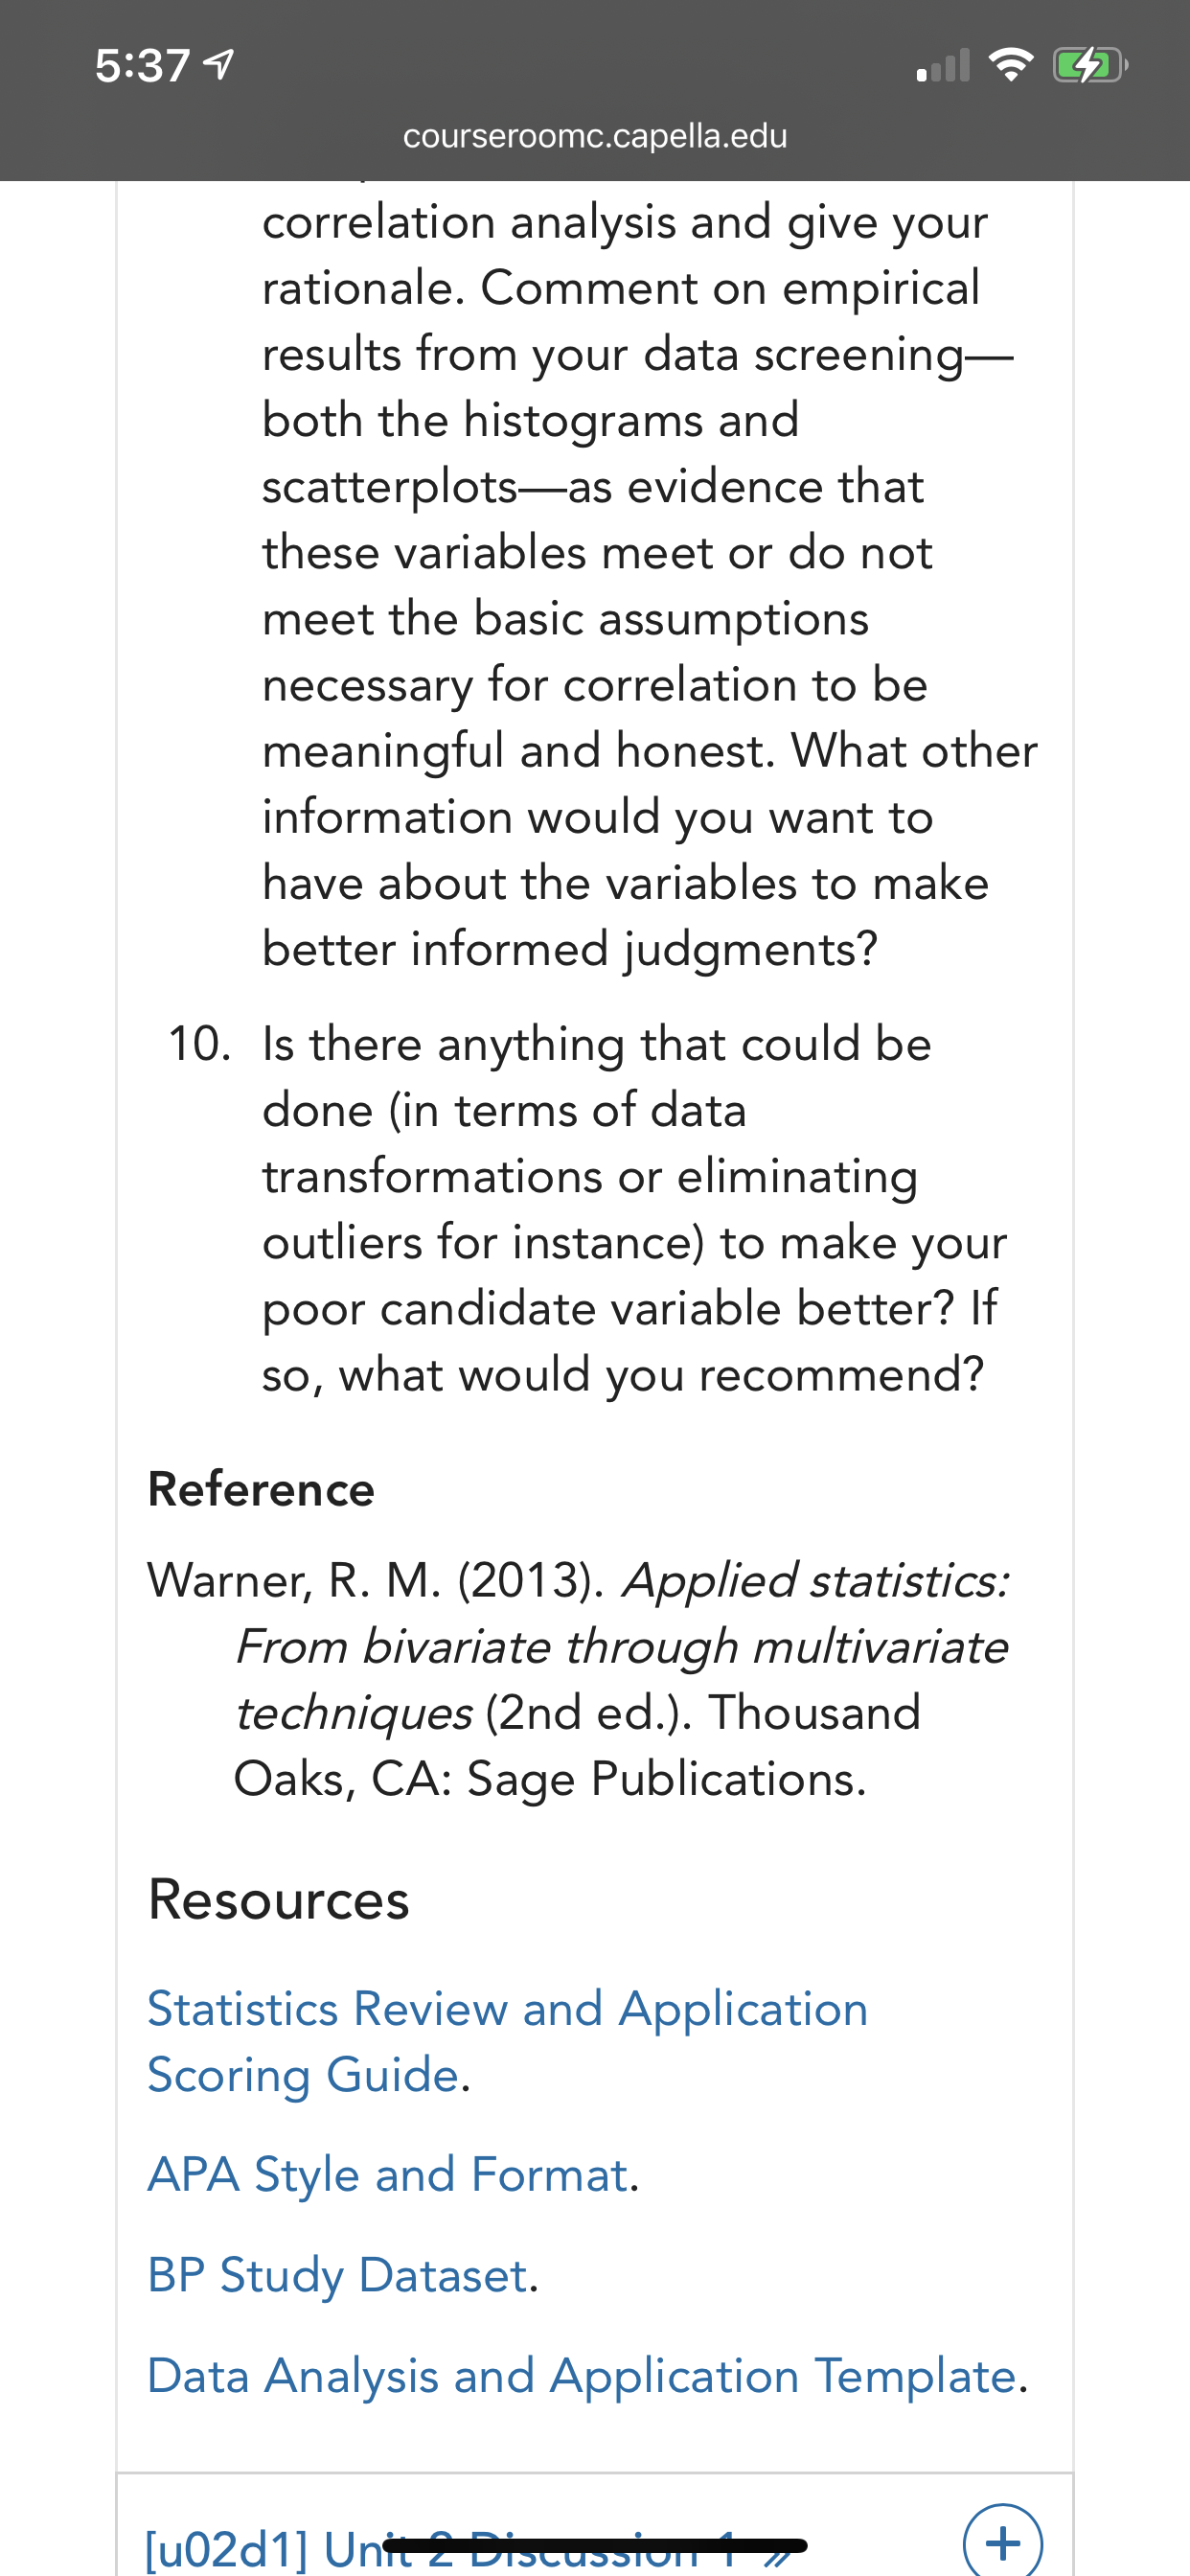Click list item number 10 text
Screen dimensions: 1190x2576
600,1209
